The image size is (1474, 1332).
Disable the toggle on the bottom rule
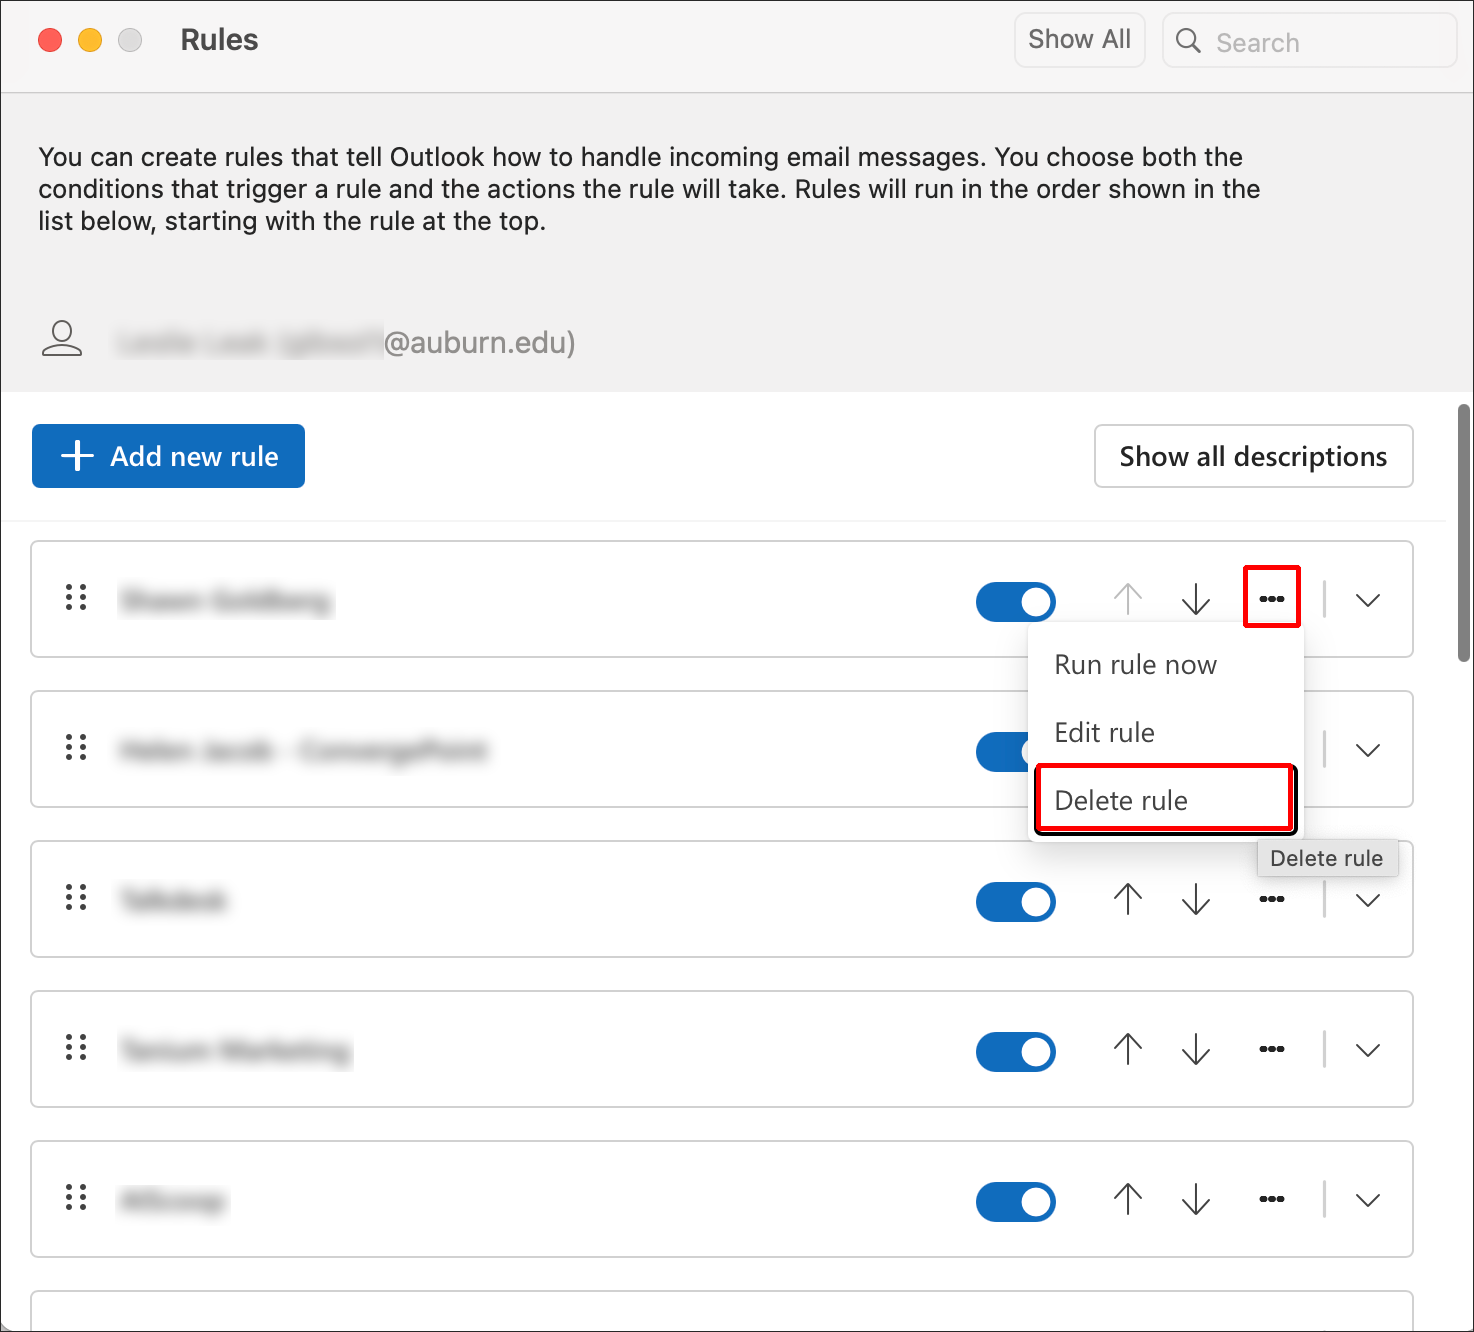[1015, 1202]
